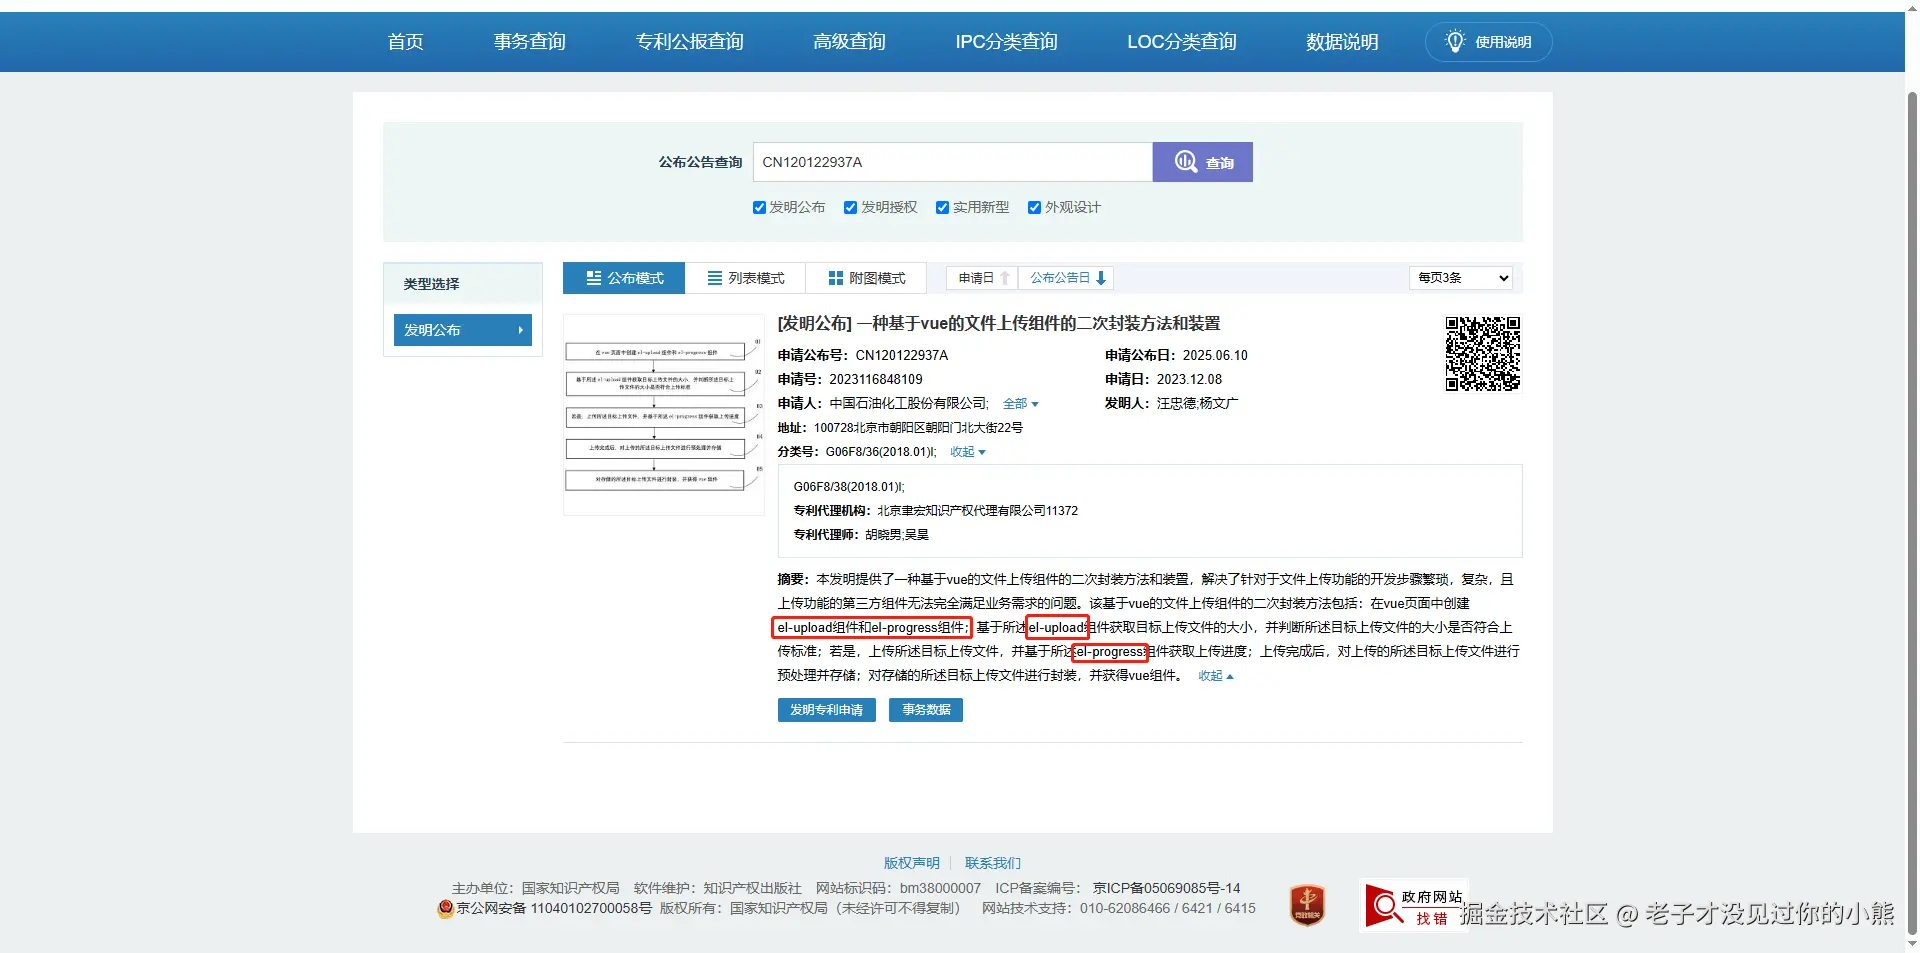Click the CN120122937A search input field
The width and height of the screenshot is (1920, 953).
(x=952, y=161)
